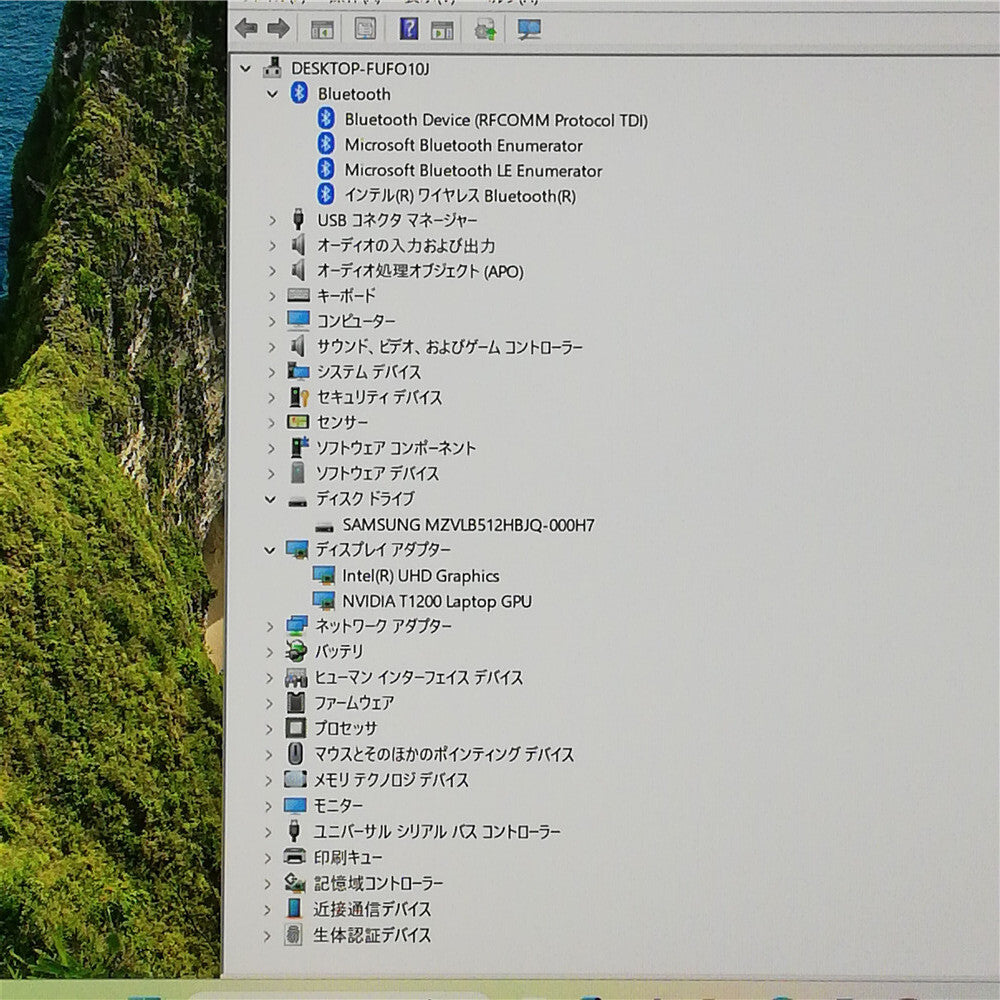Expand the ネットワーク アダプター category
The image size is (1000, 1000).
(x=270, y=627)
